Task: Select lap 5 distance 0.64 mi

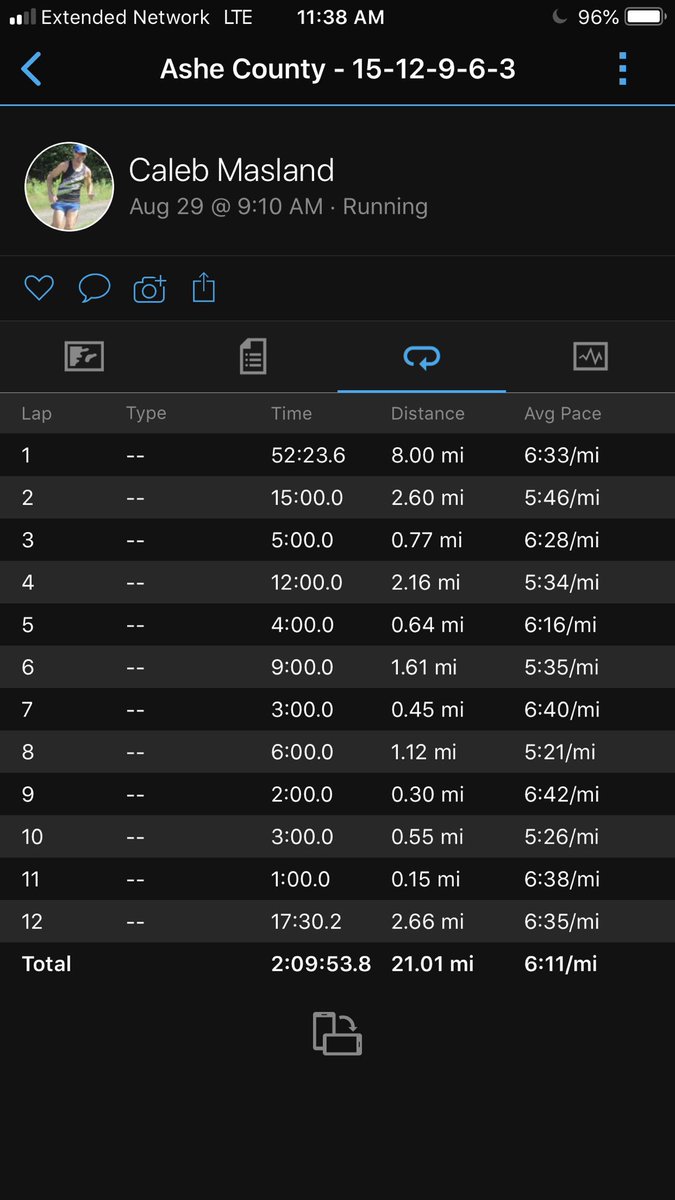Action: point(427,625)
